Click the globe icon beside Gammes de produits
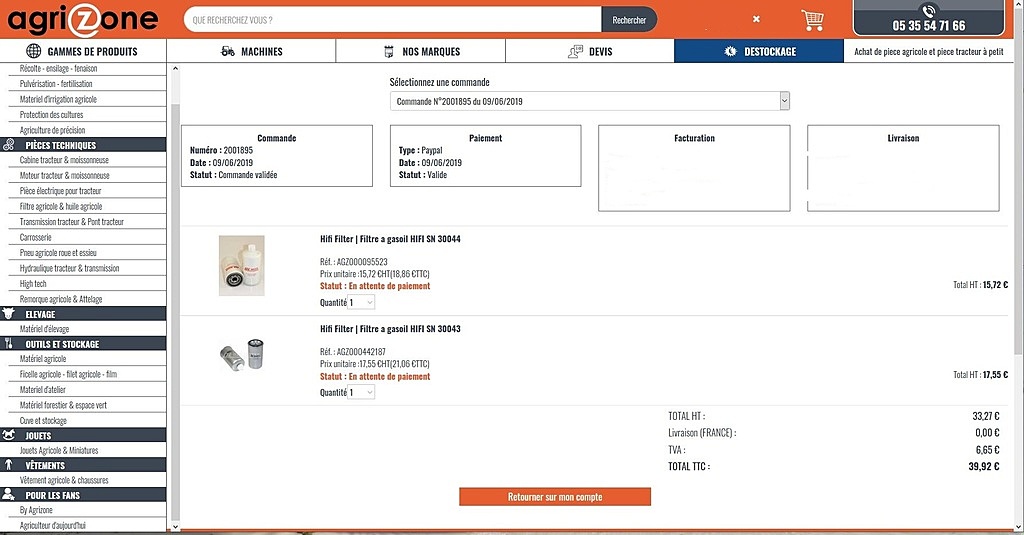1024x535 pixels. tap(33, 51)
